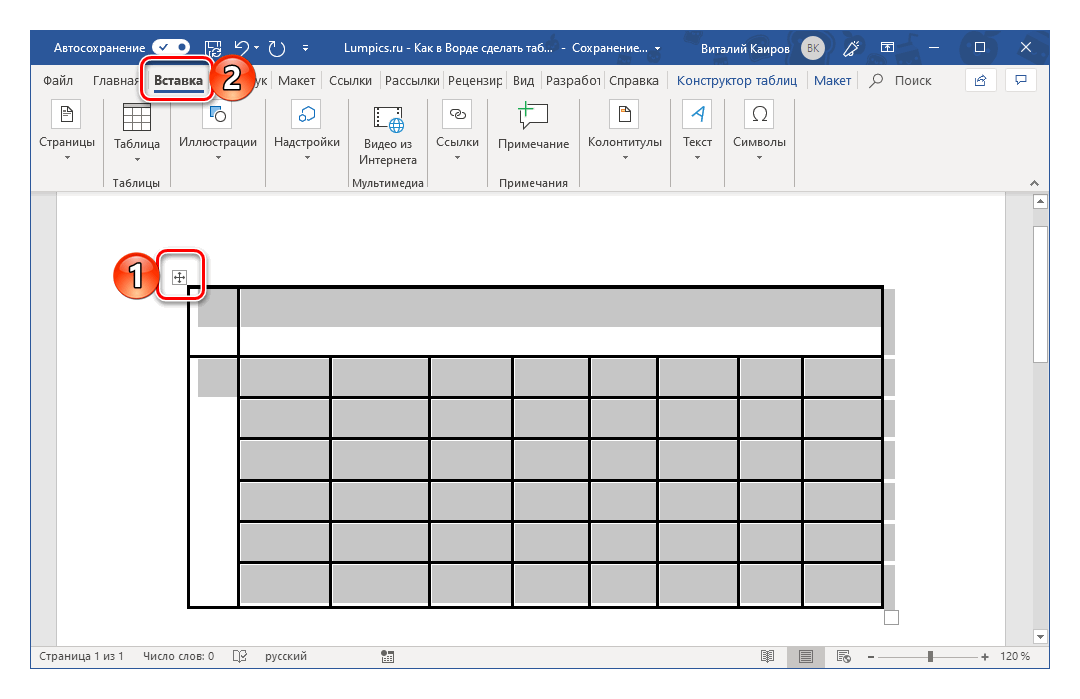Viewport: 1080px width, 699px height.
Task: Click the Save icon in title bar
Action: [213, 47]
